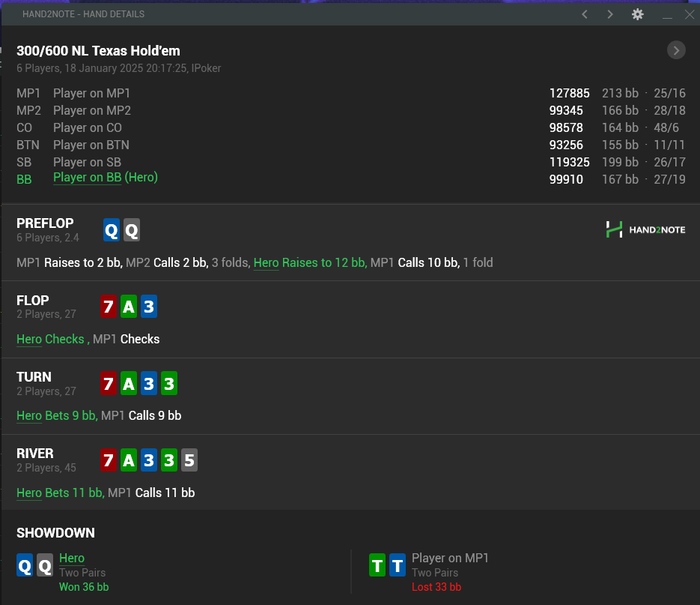The height and width of the screenshot is (605, 700).
Task: Click Hero link in showdown section
Action: coord(71,558)
